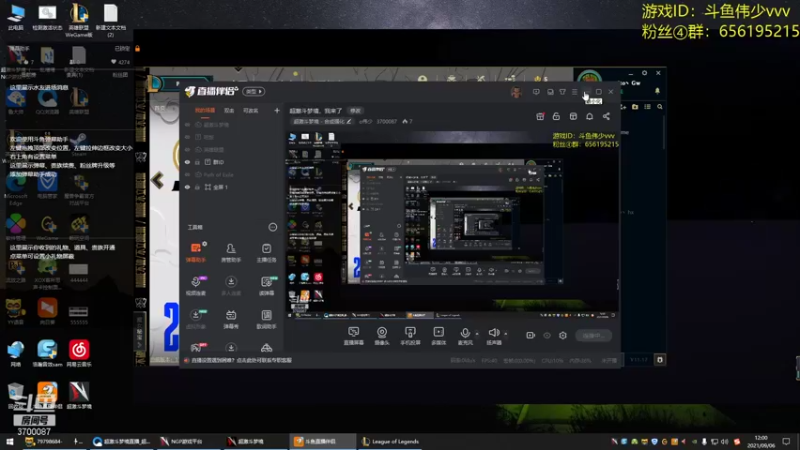Viewport: 800px width, 450px height.
Task: Select the Path of Exile source row
Action: click(231, 174)
